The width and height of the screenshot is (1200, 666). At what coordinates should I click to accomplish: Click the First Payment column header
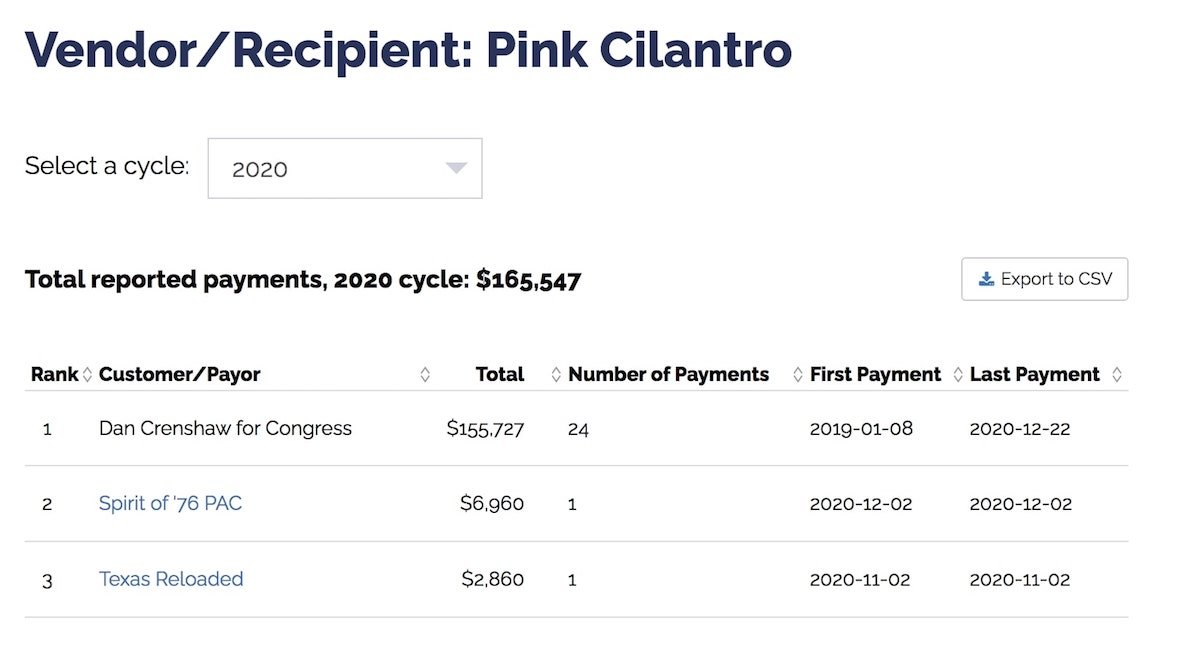pyautogui.click(x=876, y=375)
